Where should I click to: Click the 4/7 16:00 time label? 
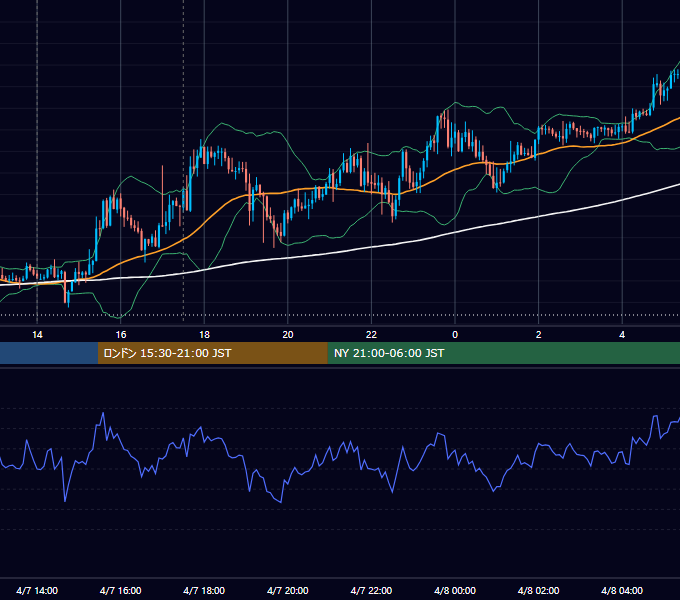(x=121, y=590)
